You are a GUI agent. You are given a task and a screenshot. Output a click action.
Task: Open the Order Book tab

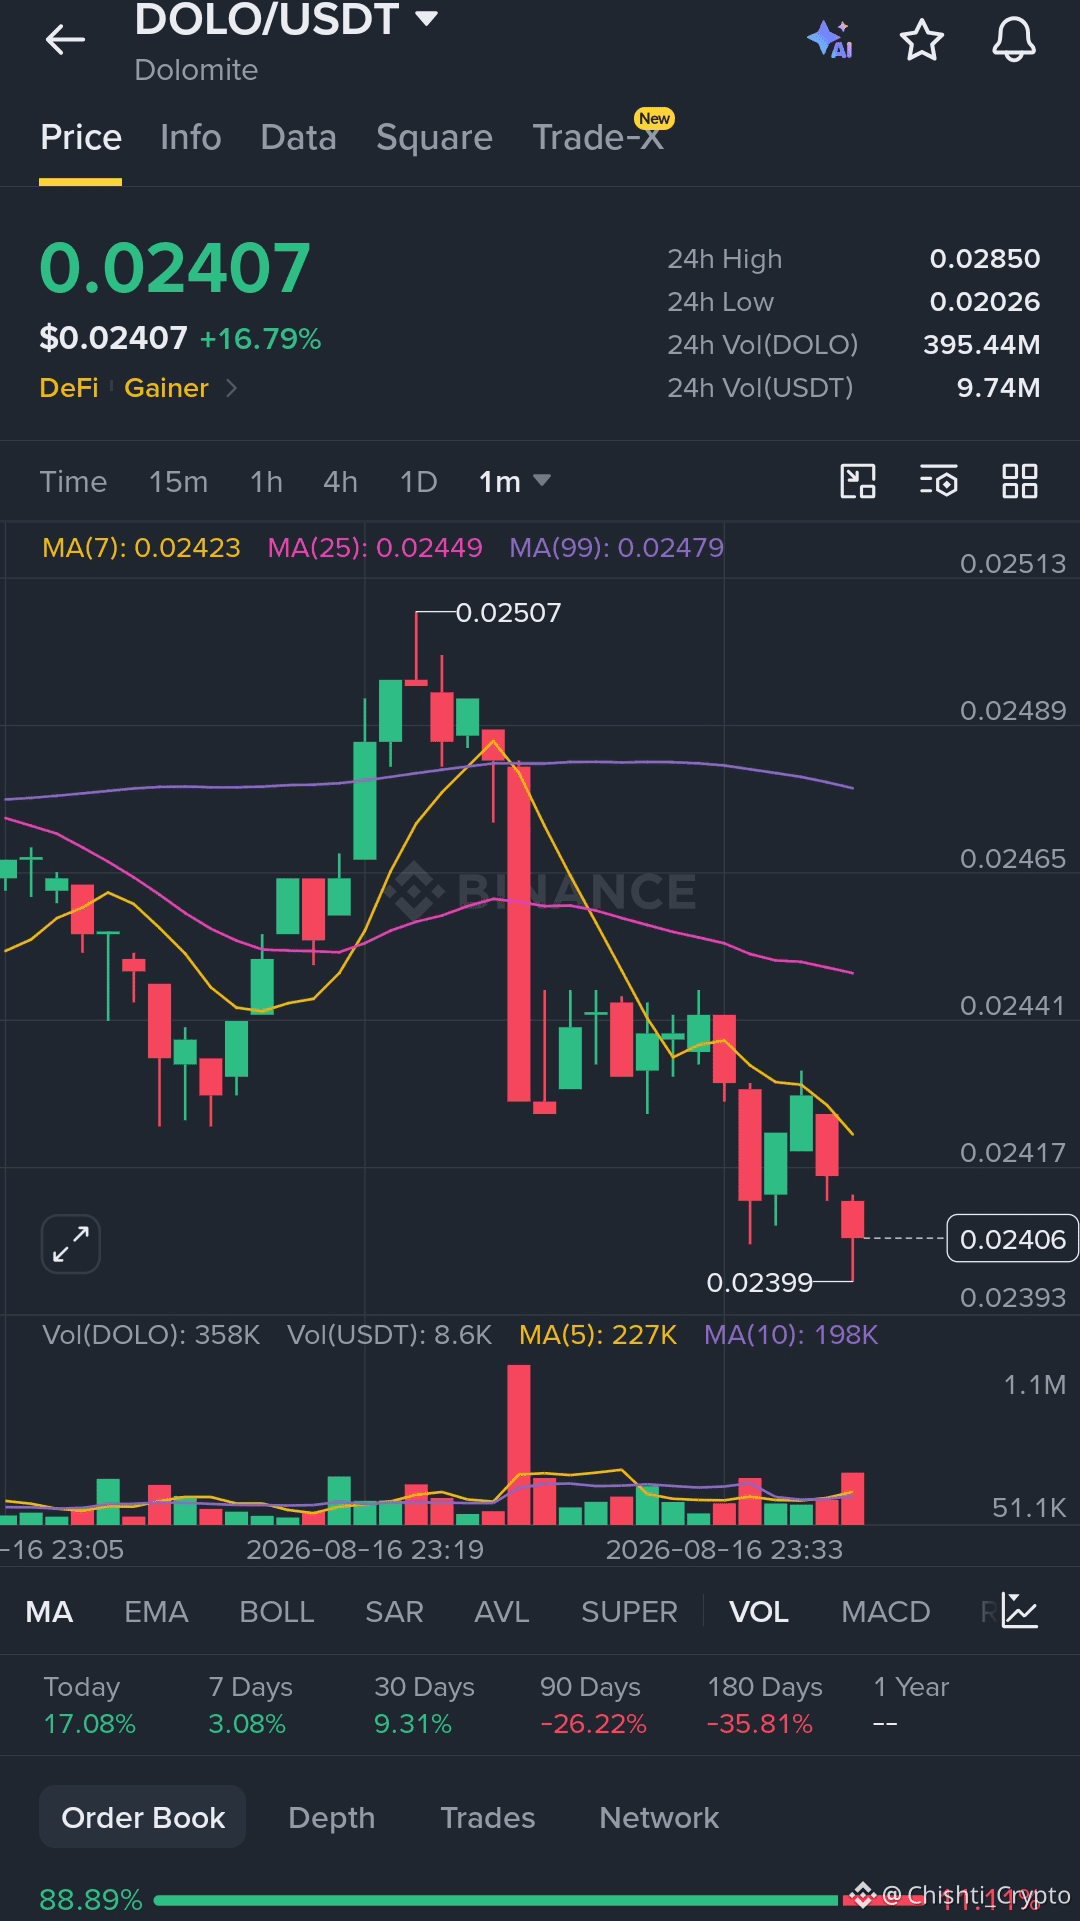143,1817
